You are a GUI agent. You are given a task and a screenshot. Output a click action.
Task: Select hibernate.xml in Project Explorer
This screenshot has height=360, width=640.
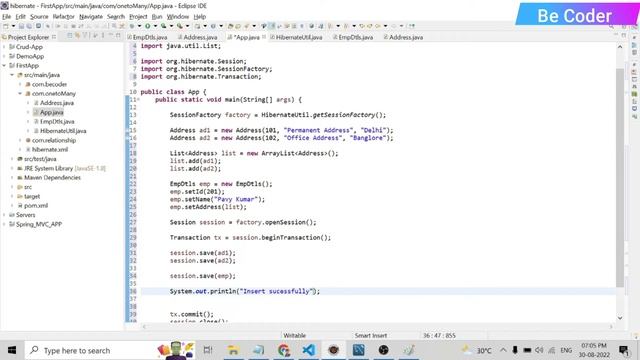(x=50, y=150)
